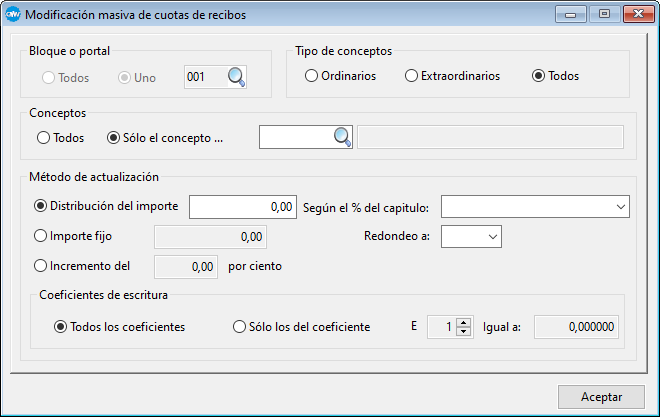This screenshot has height=417, width=660.
Task: Choose Sólo los del coeficiente option
Action: pos(239,326)
